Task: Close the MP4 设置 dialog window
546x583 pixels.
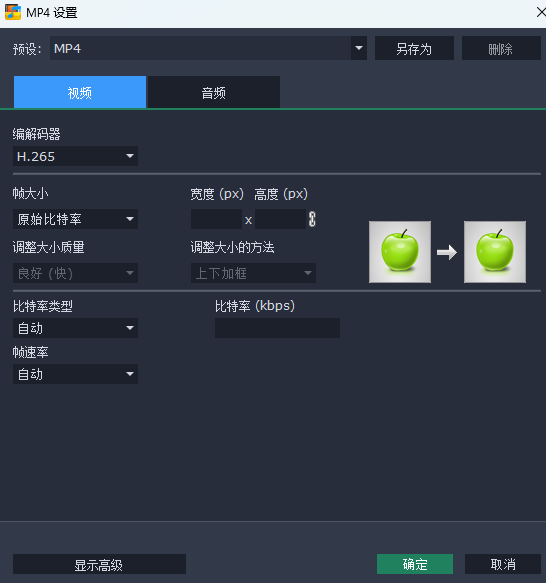Action: click(541, 12)
